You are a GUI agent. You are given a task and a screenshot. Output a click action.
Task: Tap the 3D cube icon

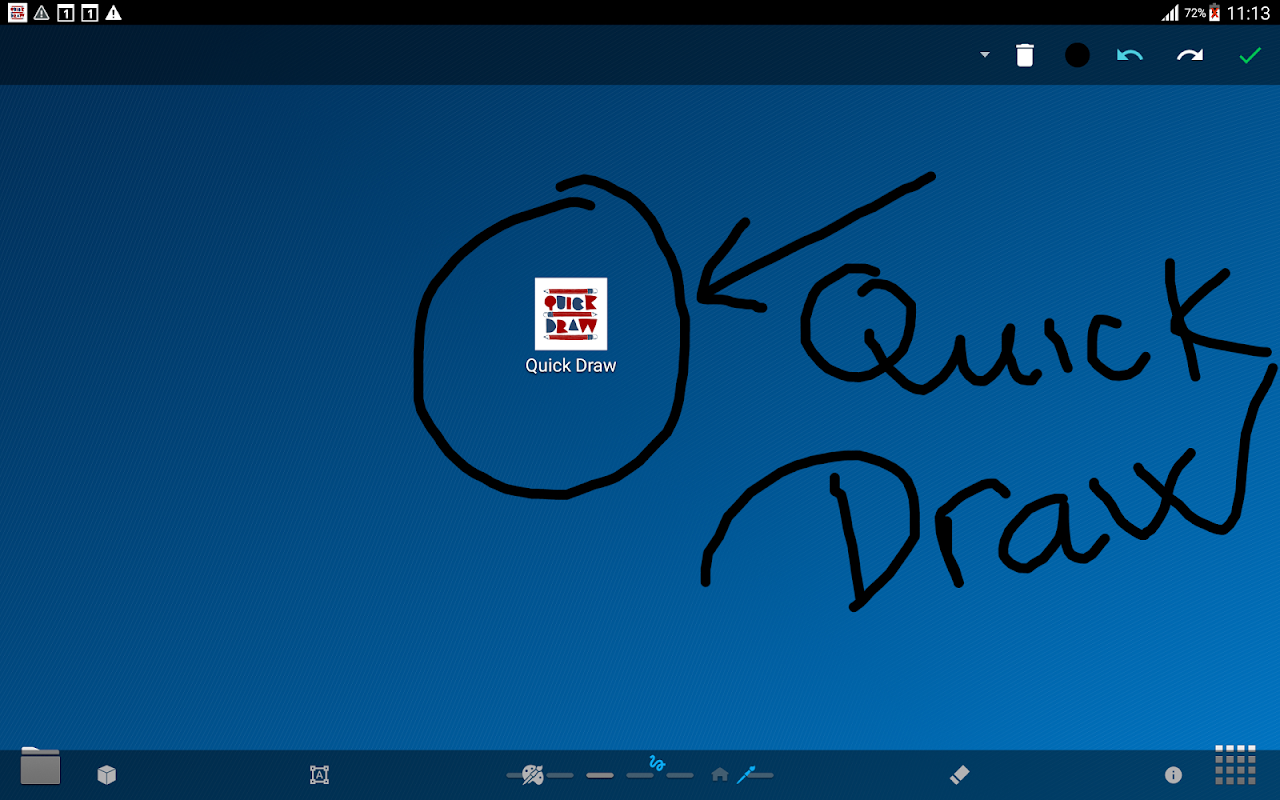pyautogui.click(x=107, y=775)
